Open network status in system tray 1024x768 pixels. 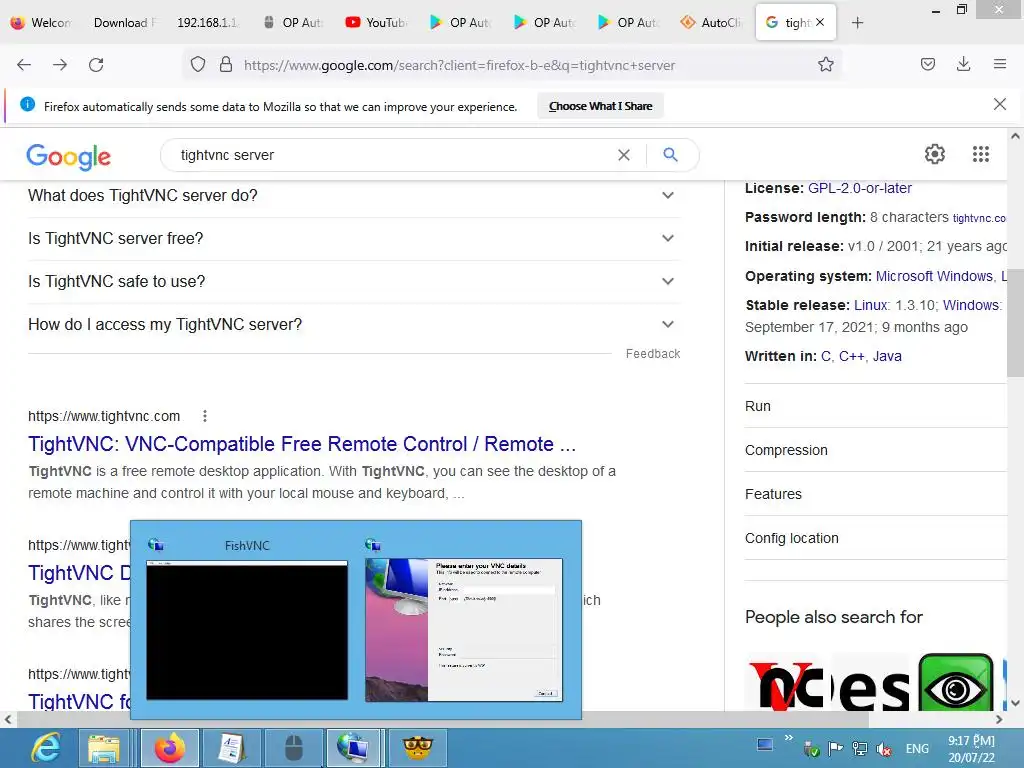point(860,749)
